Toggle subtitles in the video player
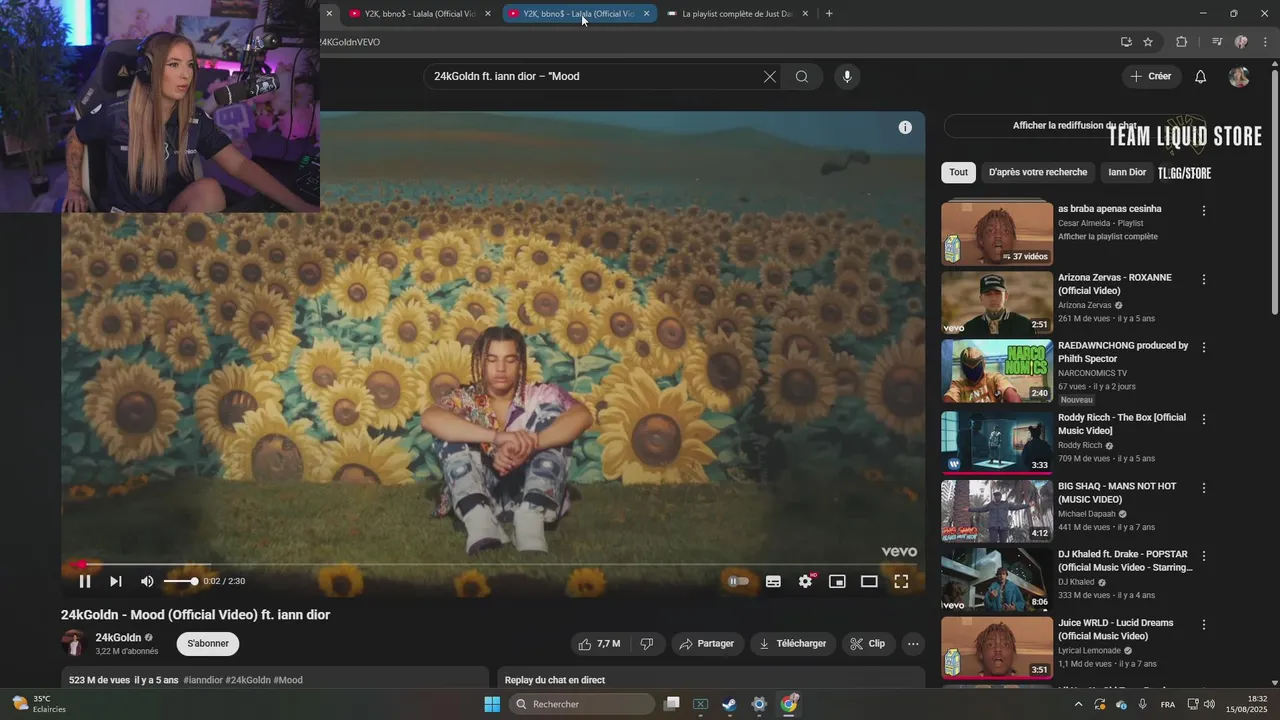The height and width of the screenshot is (720, 1280). [773, 581]
